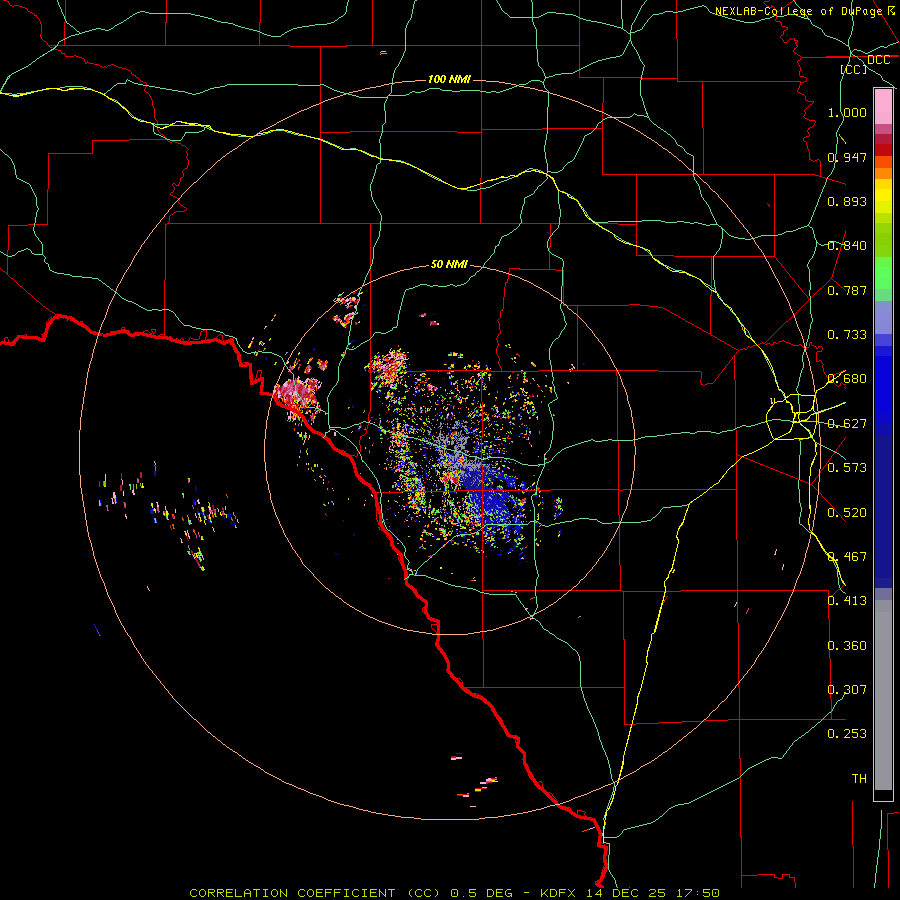Click the Correlation Coefficient KDFX caption text
900x900 pixels.
tap(454, 893)
